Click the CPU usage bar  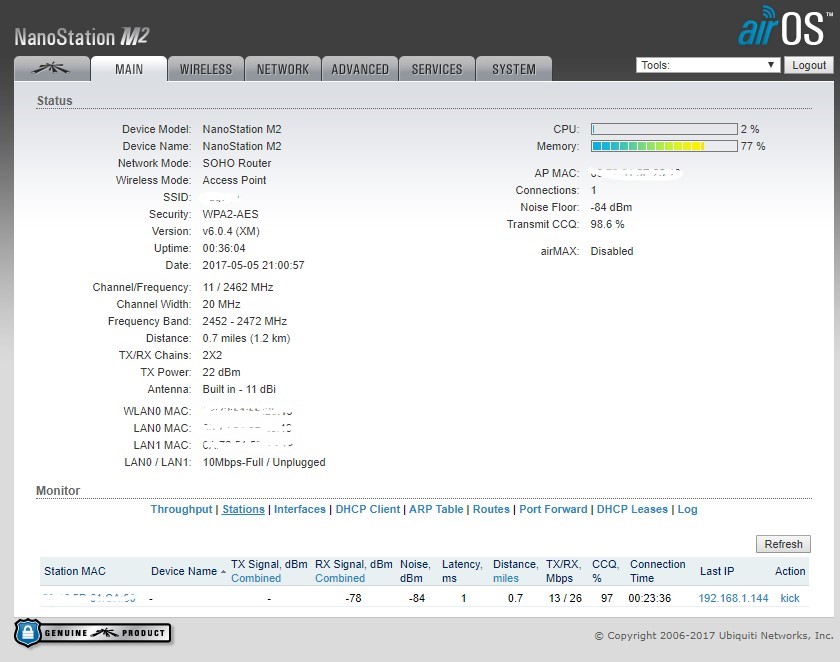[664, 129]
